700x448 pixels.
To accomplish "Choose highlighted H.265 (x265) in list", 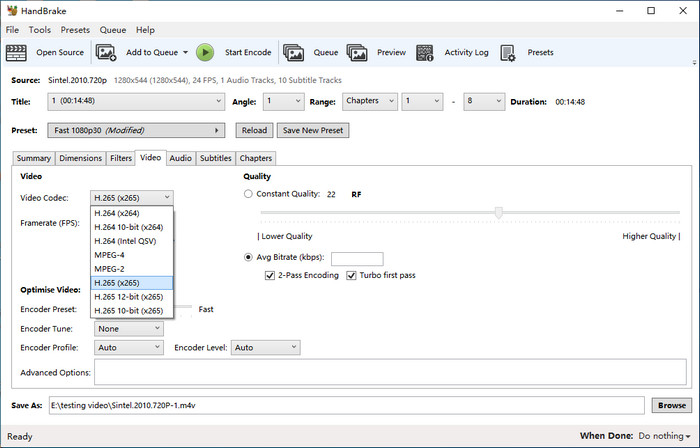I will click(132, 283).
